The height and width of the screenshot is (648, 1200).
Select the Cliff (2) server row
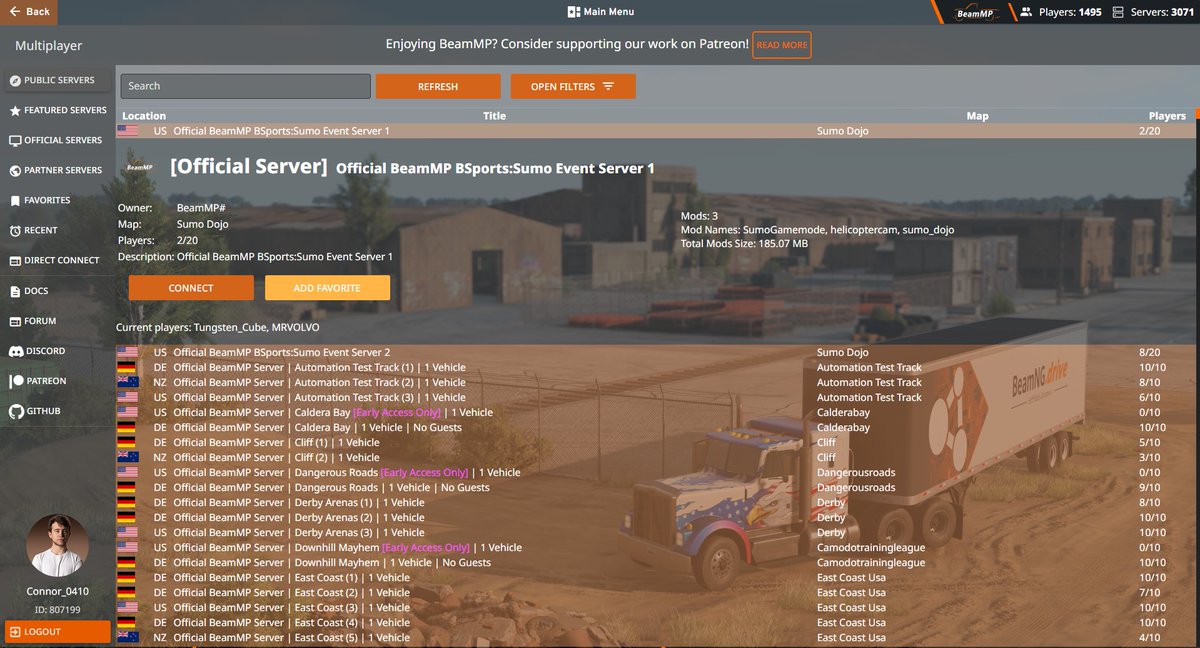coord(655,457)
